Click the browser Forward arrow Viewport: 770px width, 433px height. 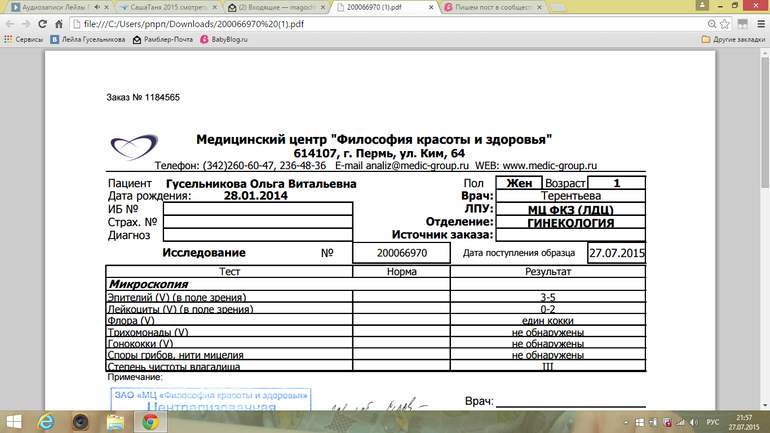tap(27, 23)
